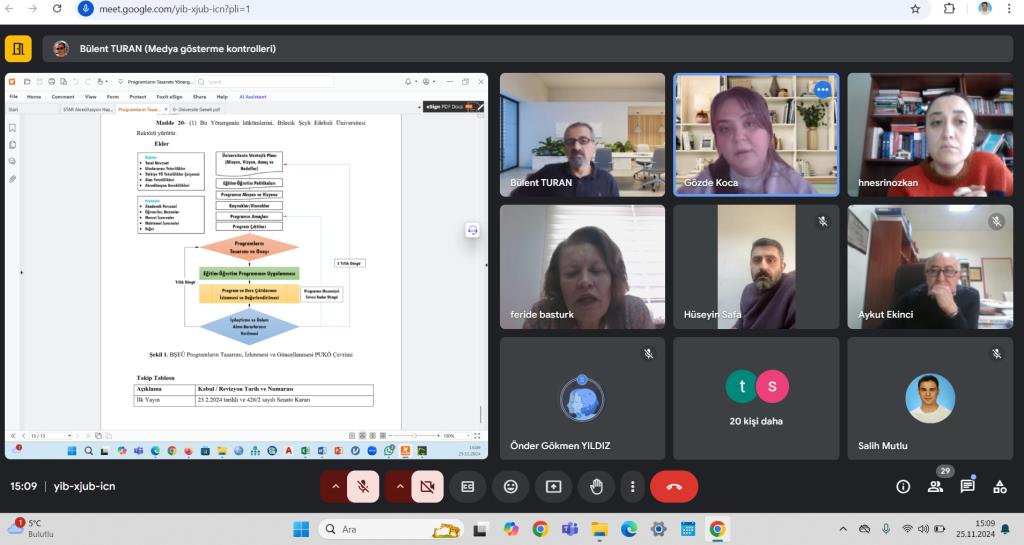Open more options three-dot menu
This screenshot has width=1024, height=545.
[632, 486]
